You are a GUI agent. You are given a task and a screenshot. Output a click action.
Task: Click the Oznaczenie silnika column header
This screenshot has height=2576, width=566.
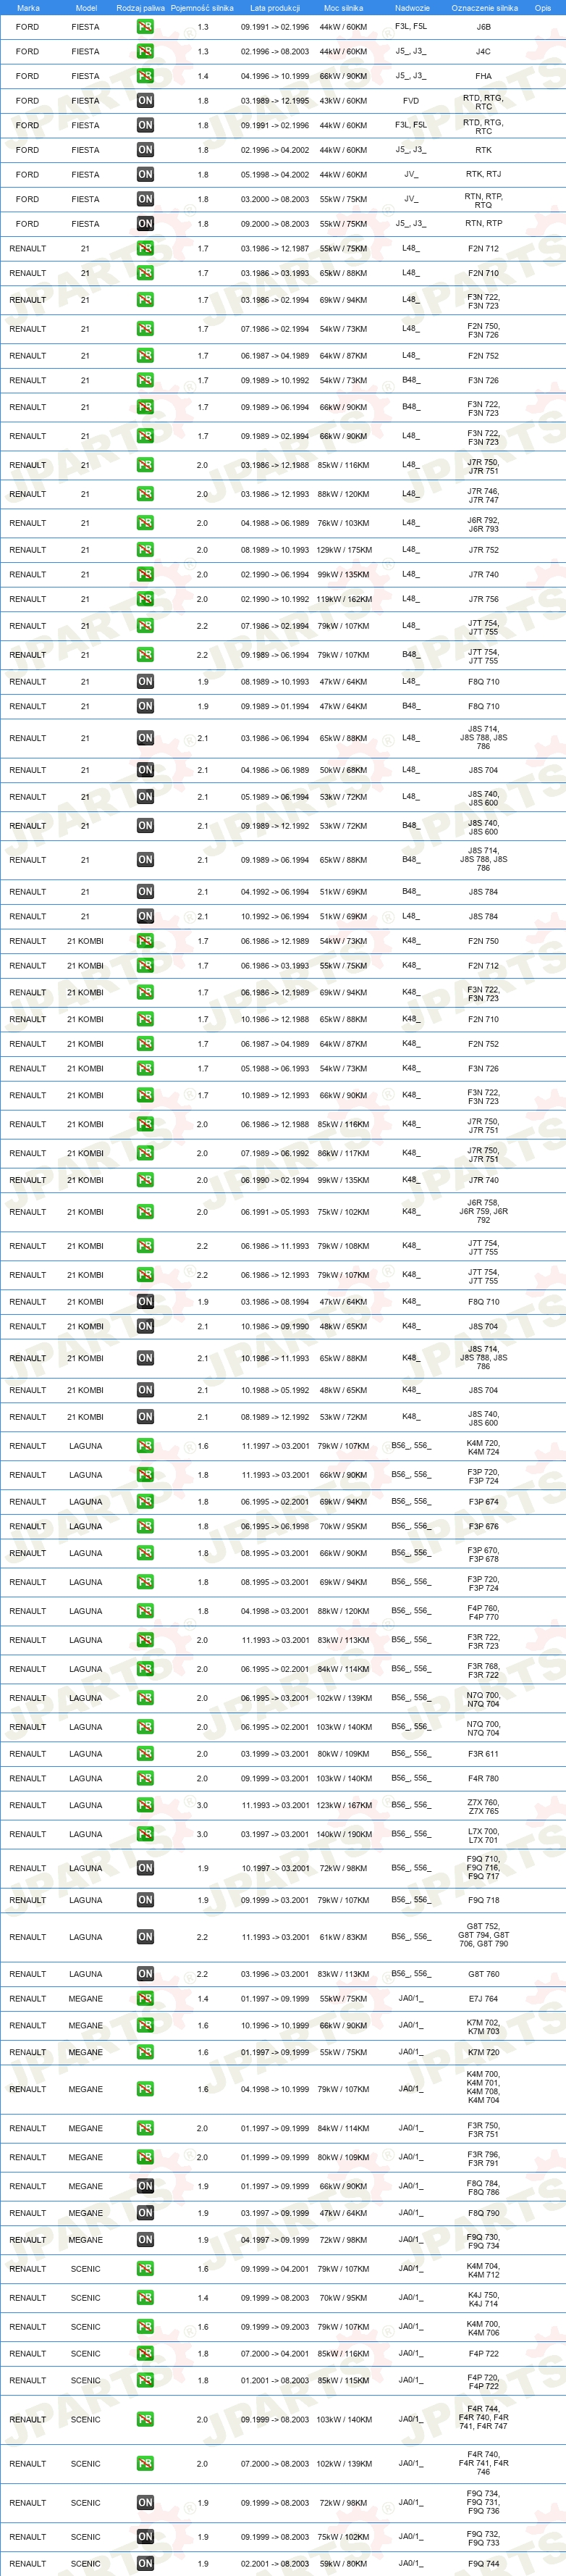click(x=484, y=8)
